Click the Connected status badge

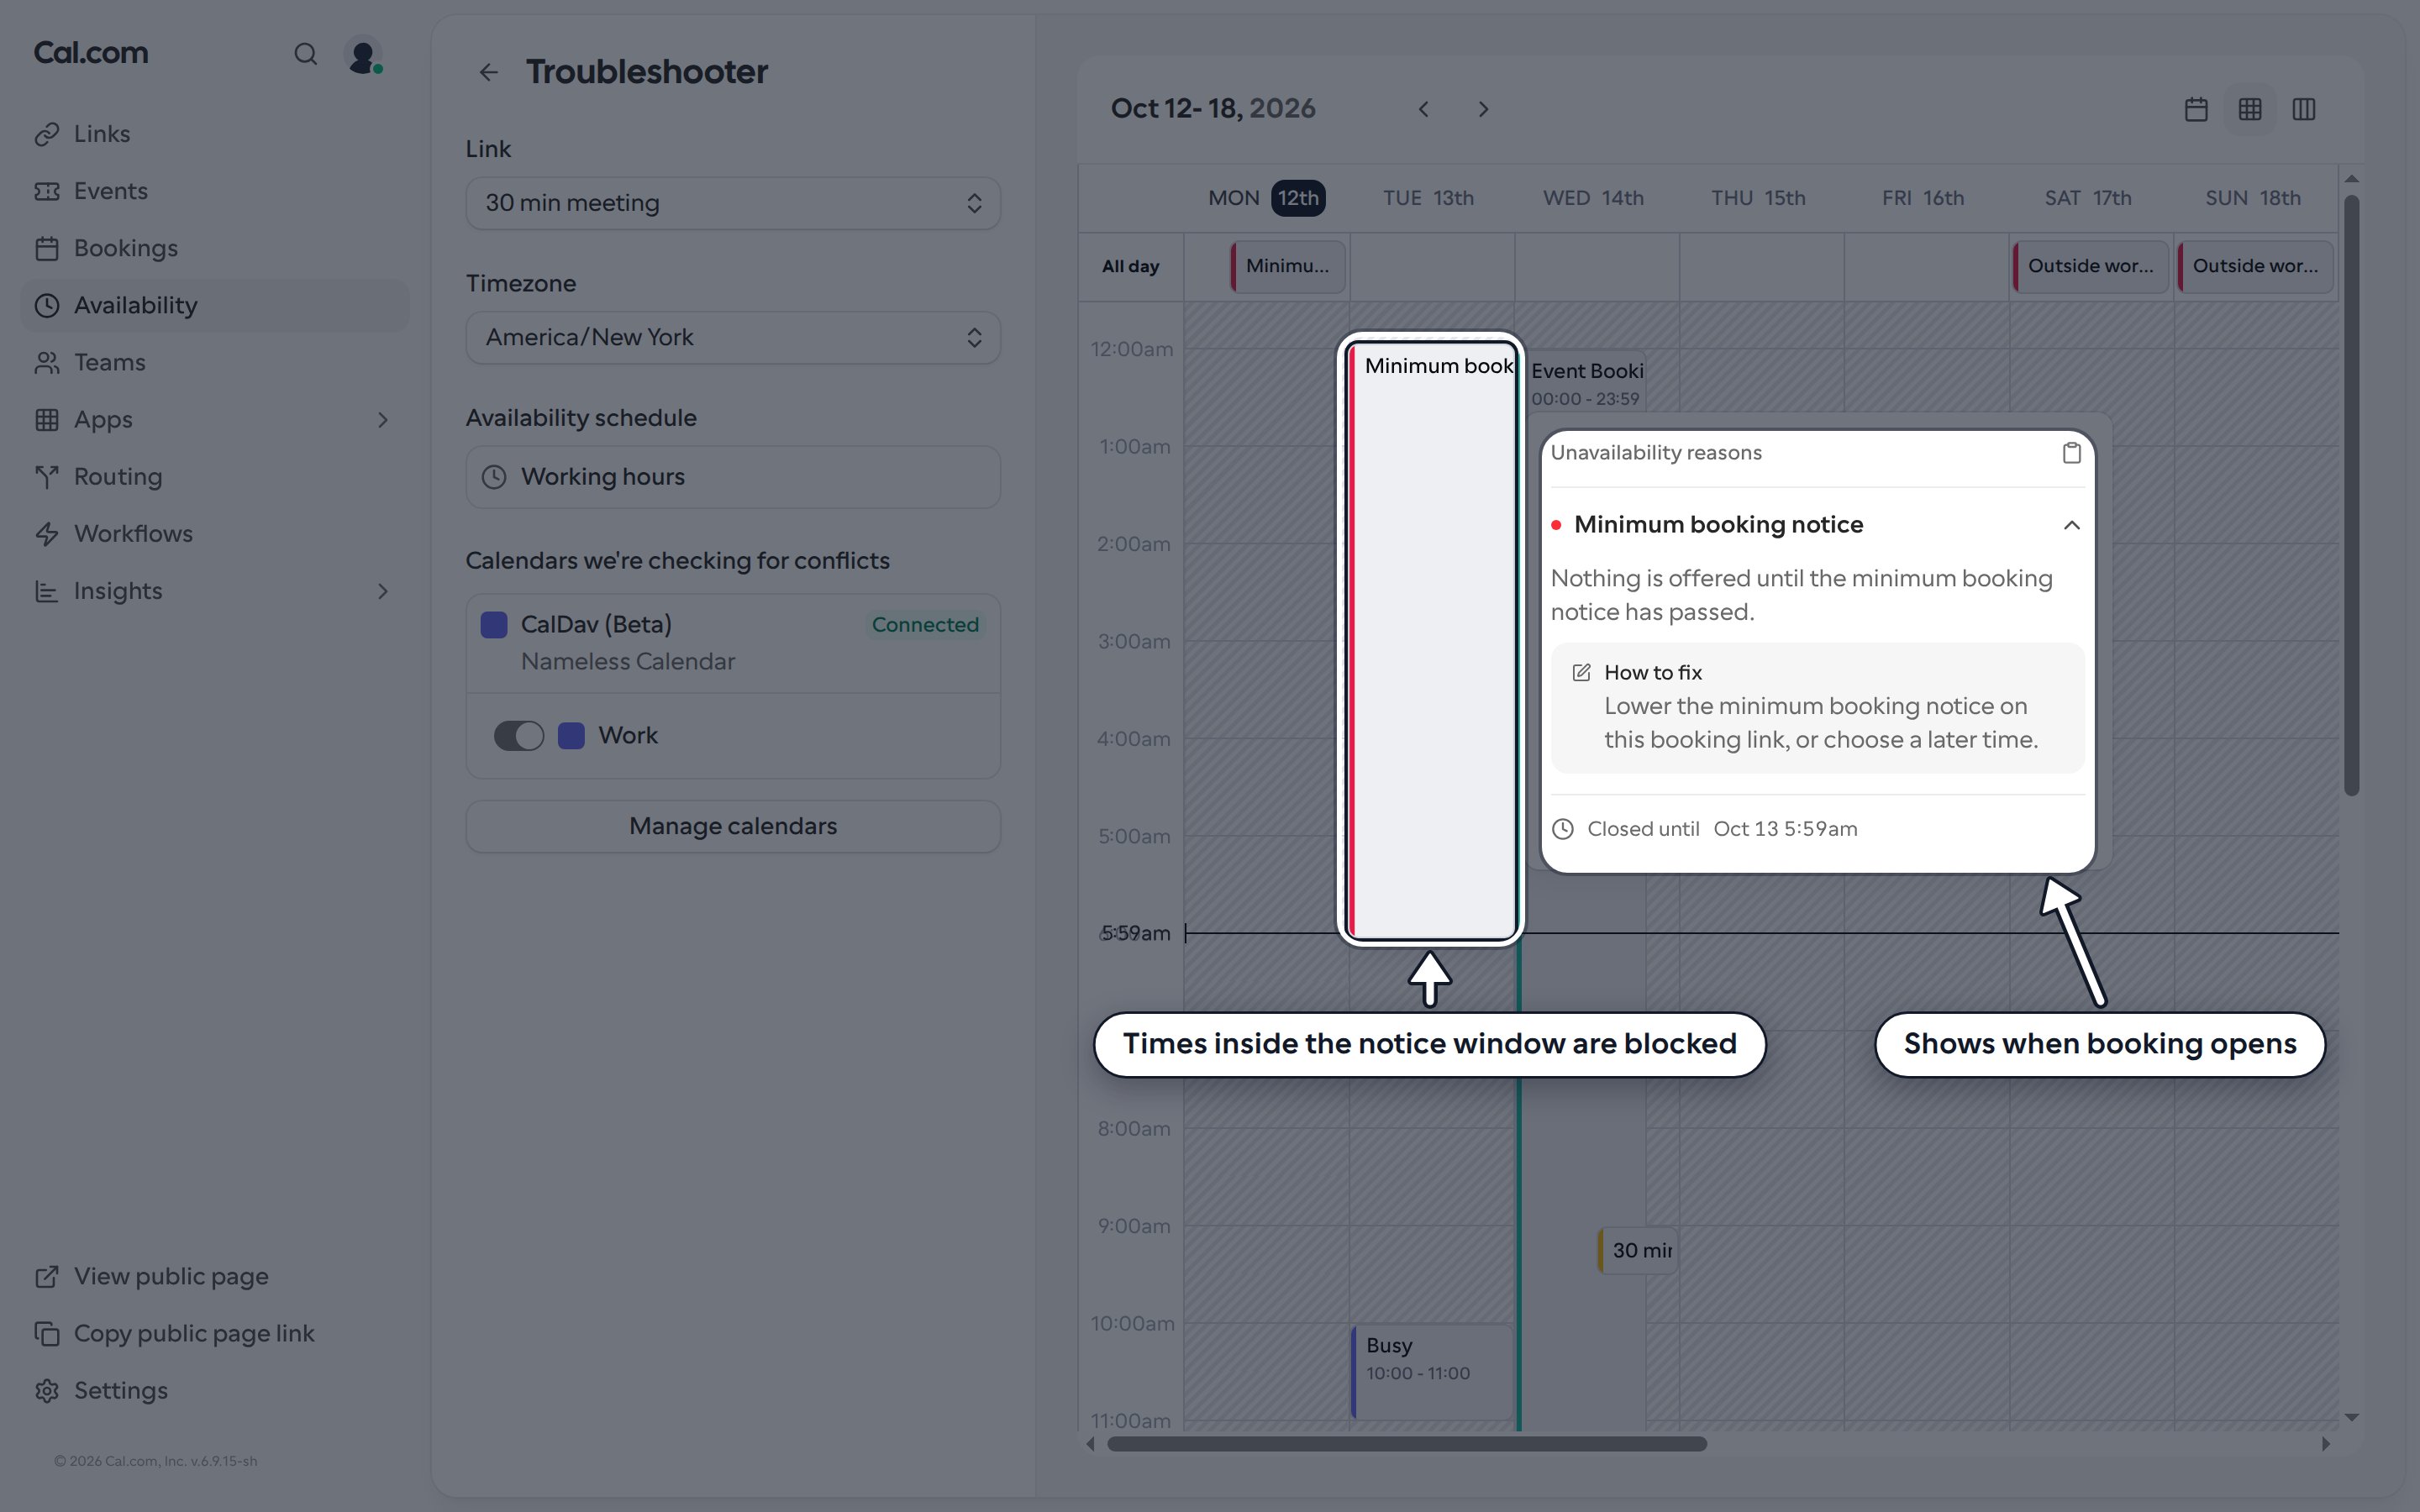(925, 625)
